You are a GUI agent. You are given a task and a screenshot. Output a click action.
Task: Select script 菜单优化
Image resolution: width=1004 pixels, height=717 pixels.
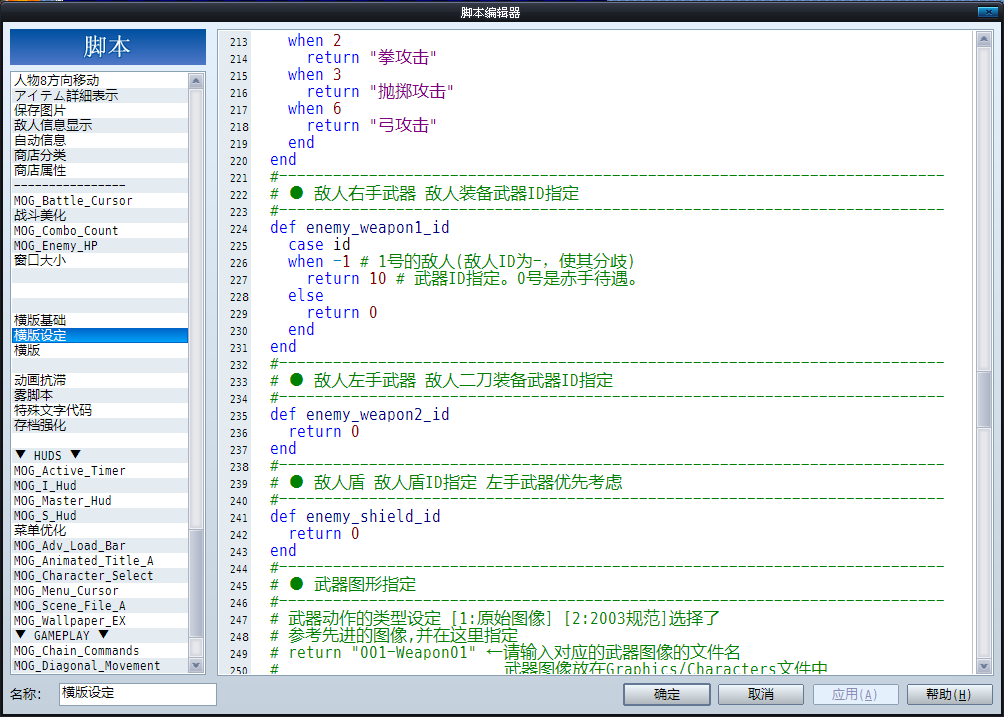coord(100,530)
